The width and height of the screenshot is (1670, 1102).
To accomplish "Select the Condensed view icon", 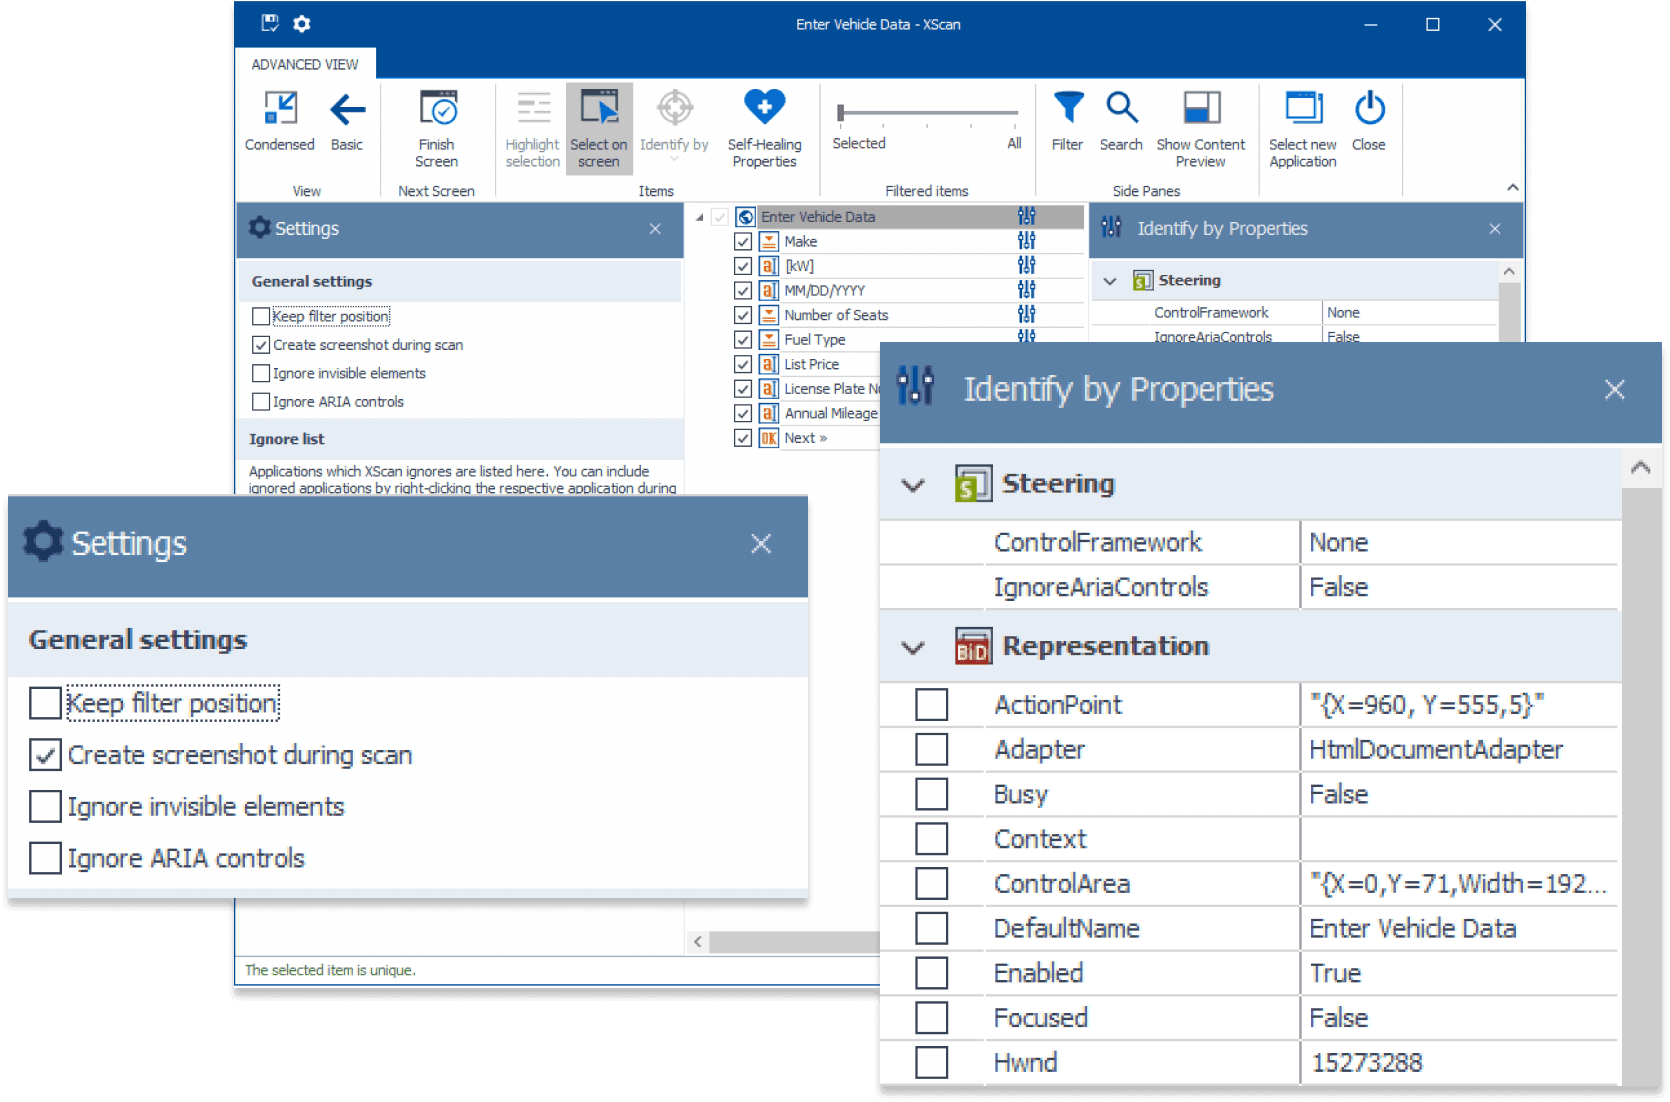I will point(279,121).
